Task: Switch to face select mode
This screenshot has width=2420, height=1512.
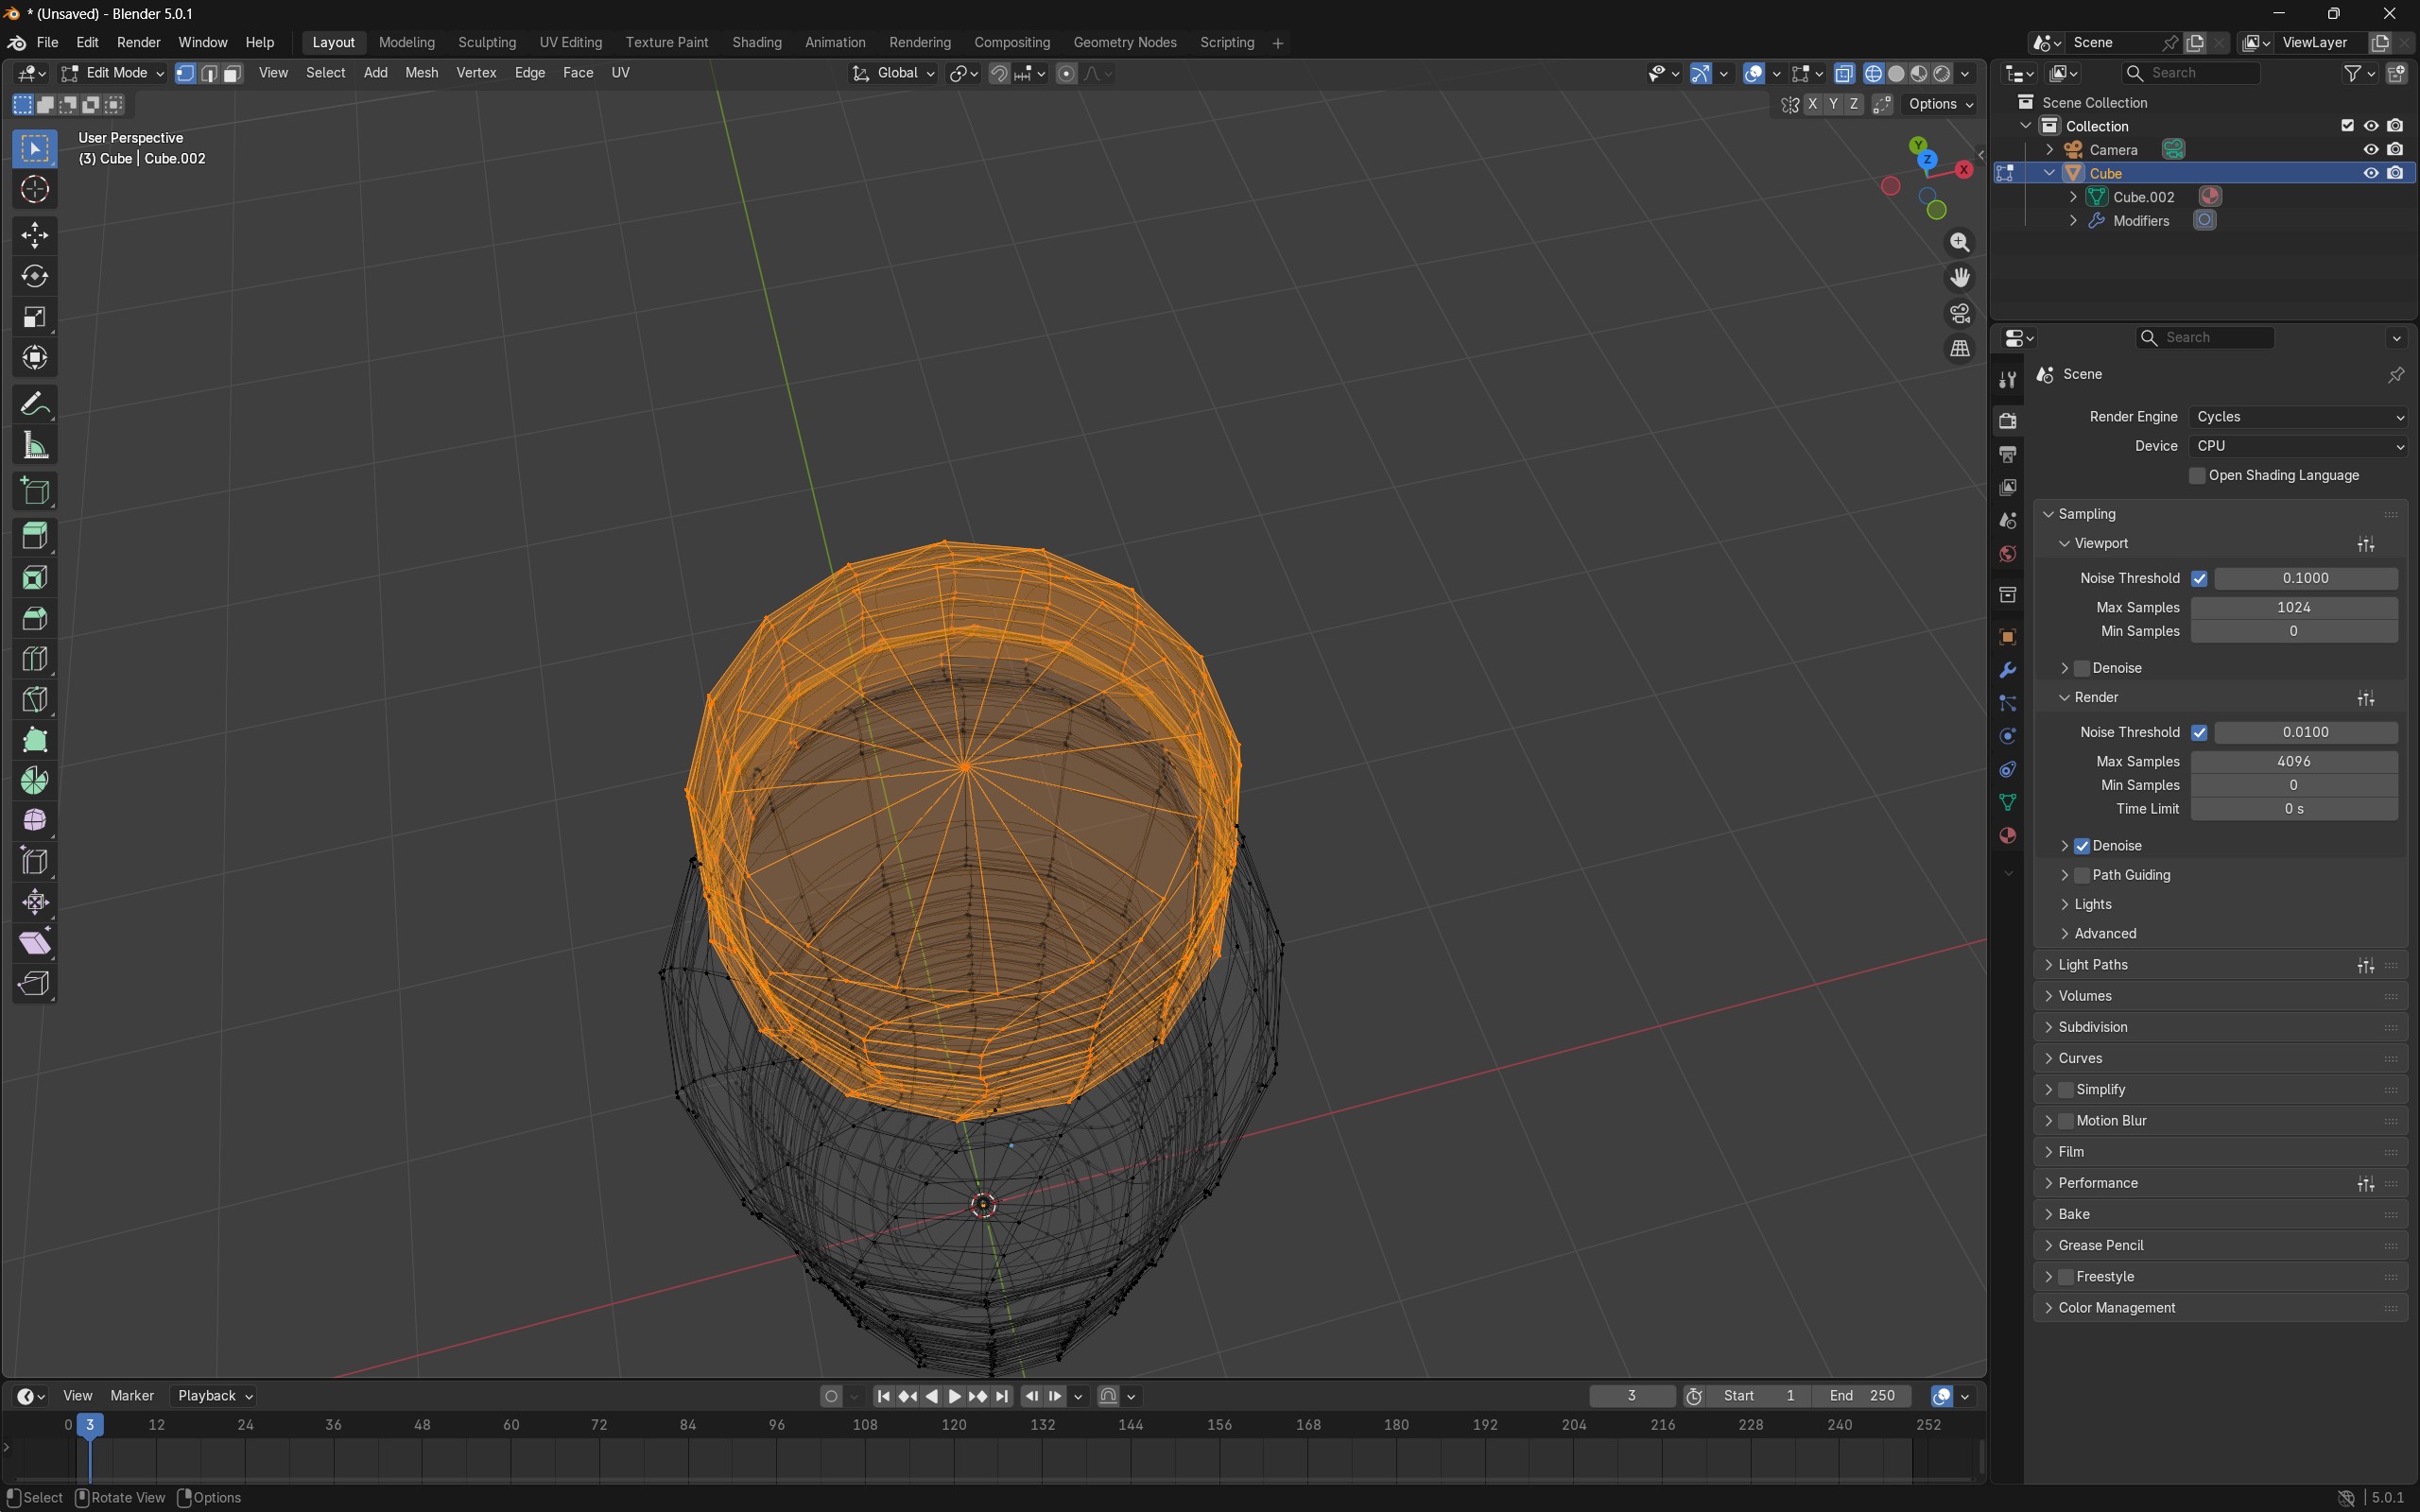Action: [x=232, y=73]
